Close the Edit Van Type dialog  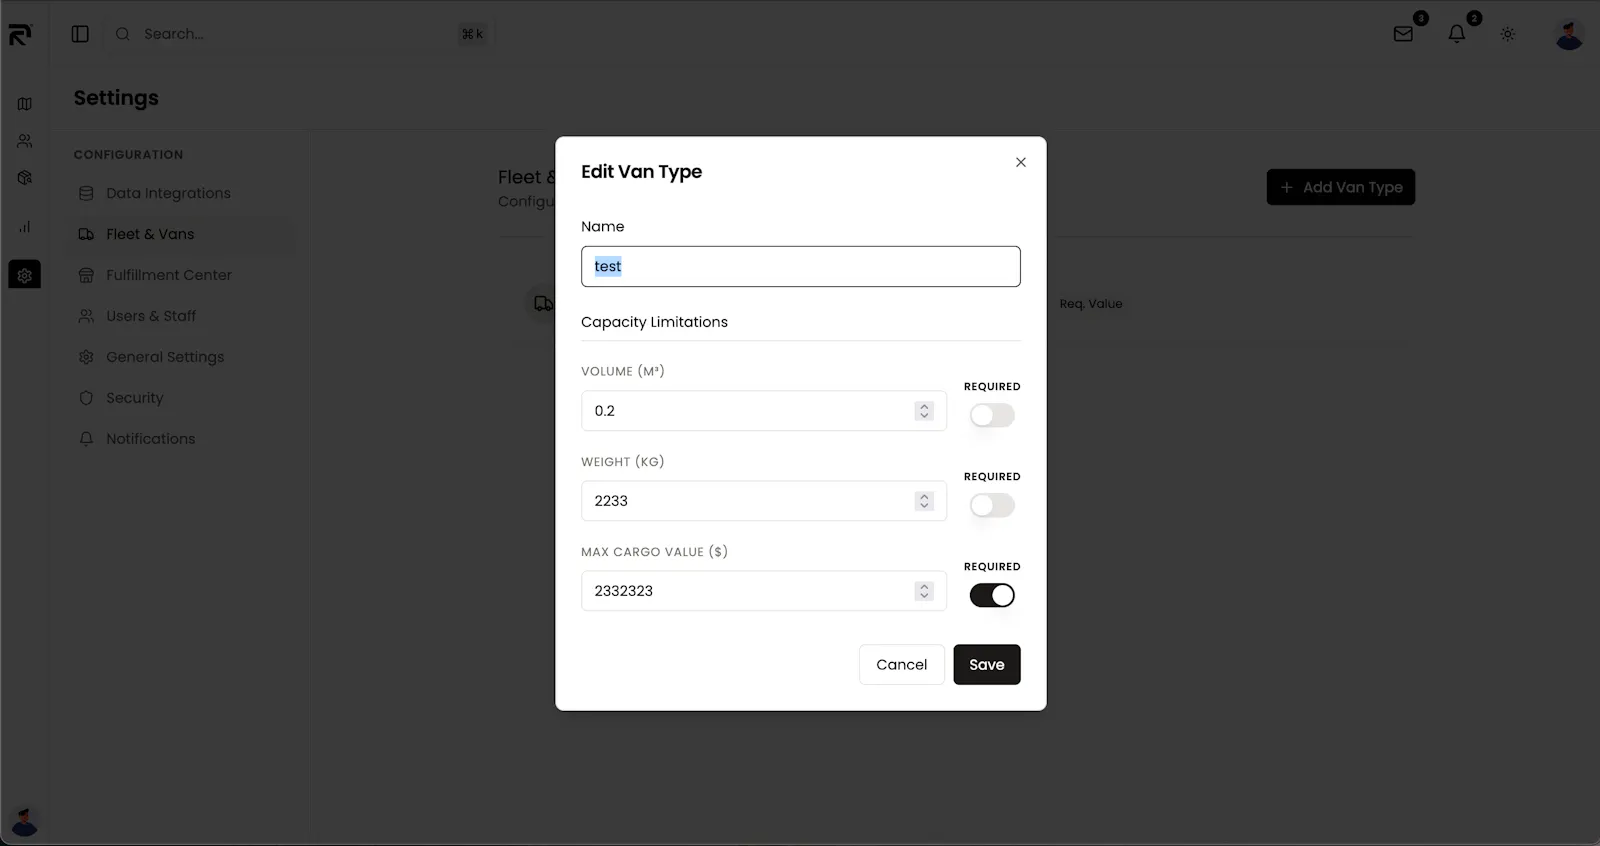click(1021, 162)
